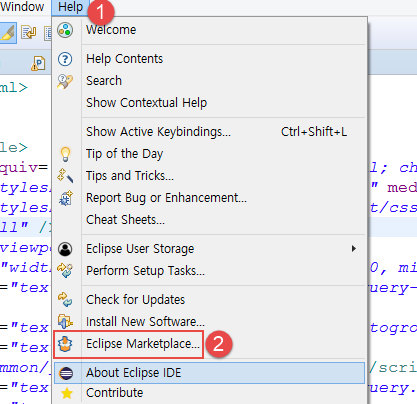
Task: Choose Report Bug or Enhancement
Action: pyautogui.click(x=210, y=198)
